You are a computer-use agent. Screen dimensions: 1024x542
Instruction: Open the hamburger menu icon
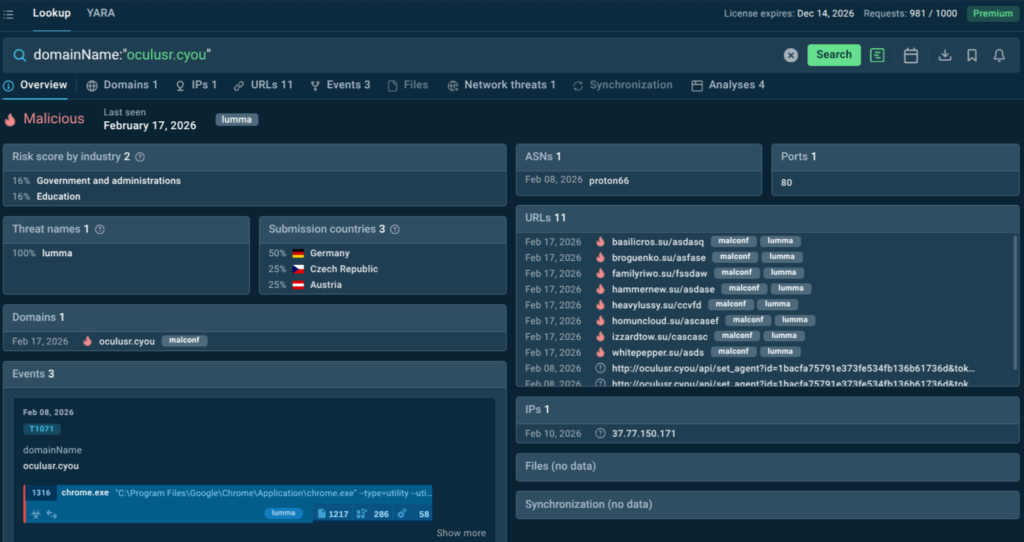coord(9,14)
